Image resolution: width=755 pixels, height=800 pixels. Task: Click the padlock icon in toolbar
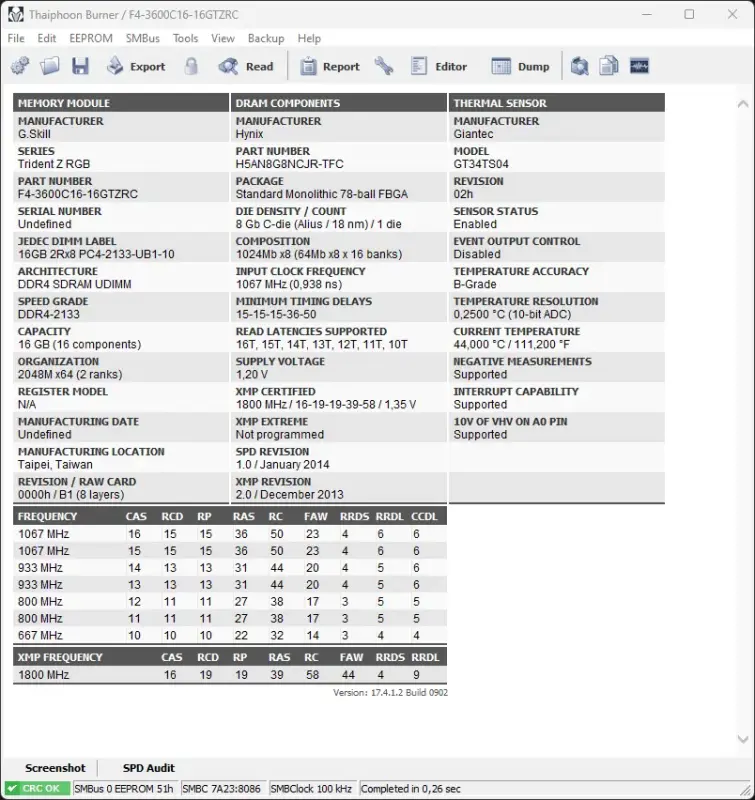pyautogui.click(x=190, y=67)
